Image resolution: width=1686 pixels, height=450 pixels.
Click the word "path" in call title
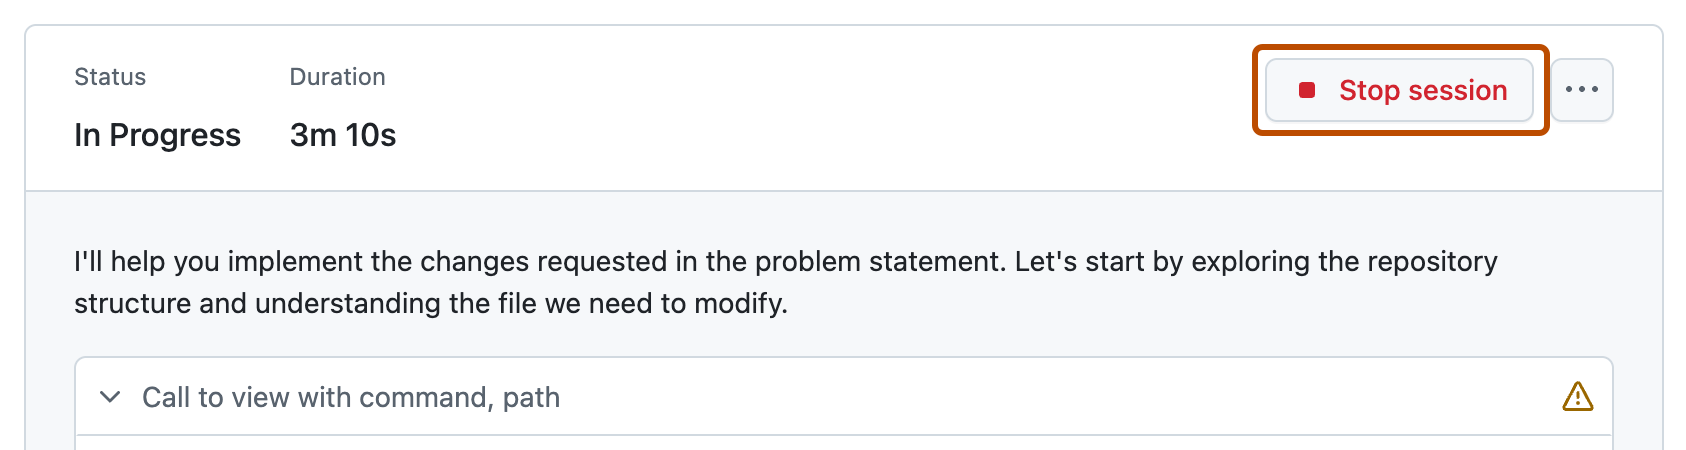click(531, 397)
